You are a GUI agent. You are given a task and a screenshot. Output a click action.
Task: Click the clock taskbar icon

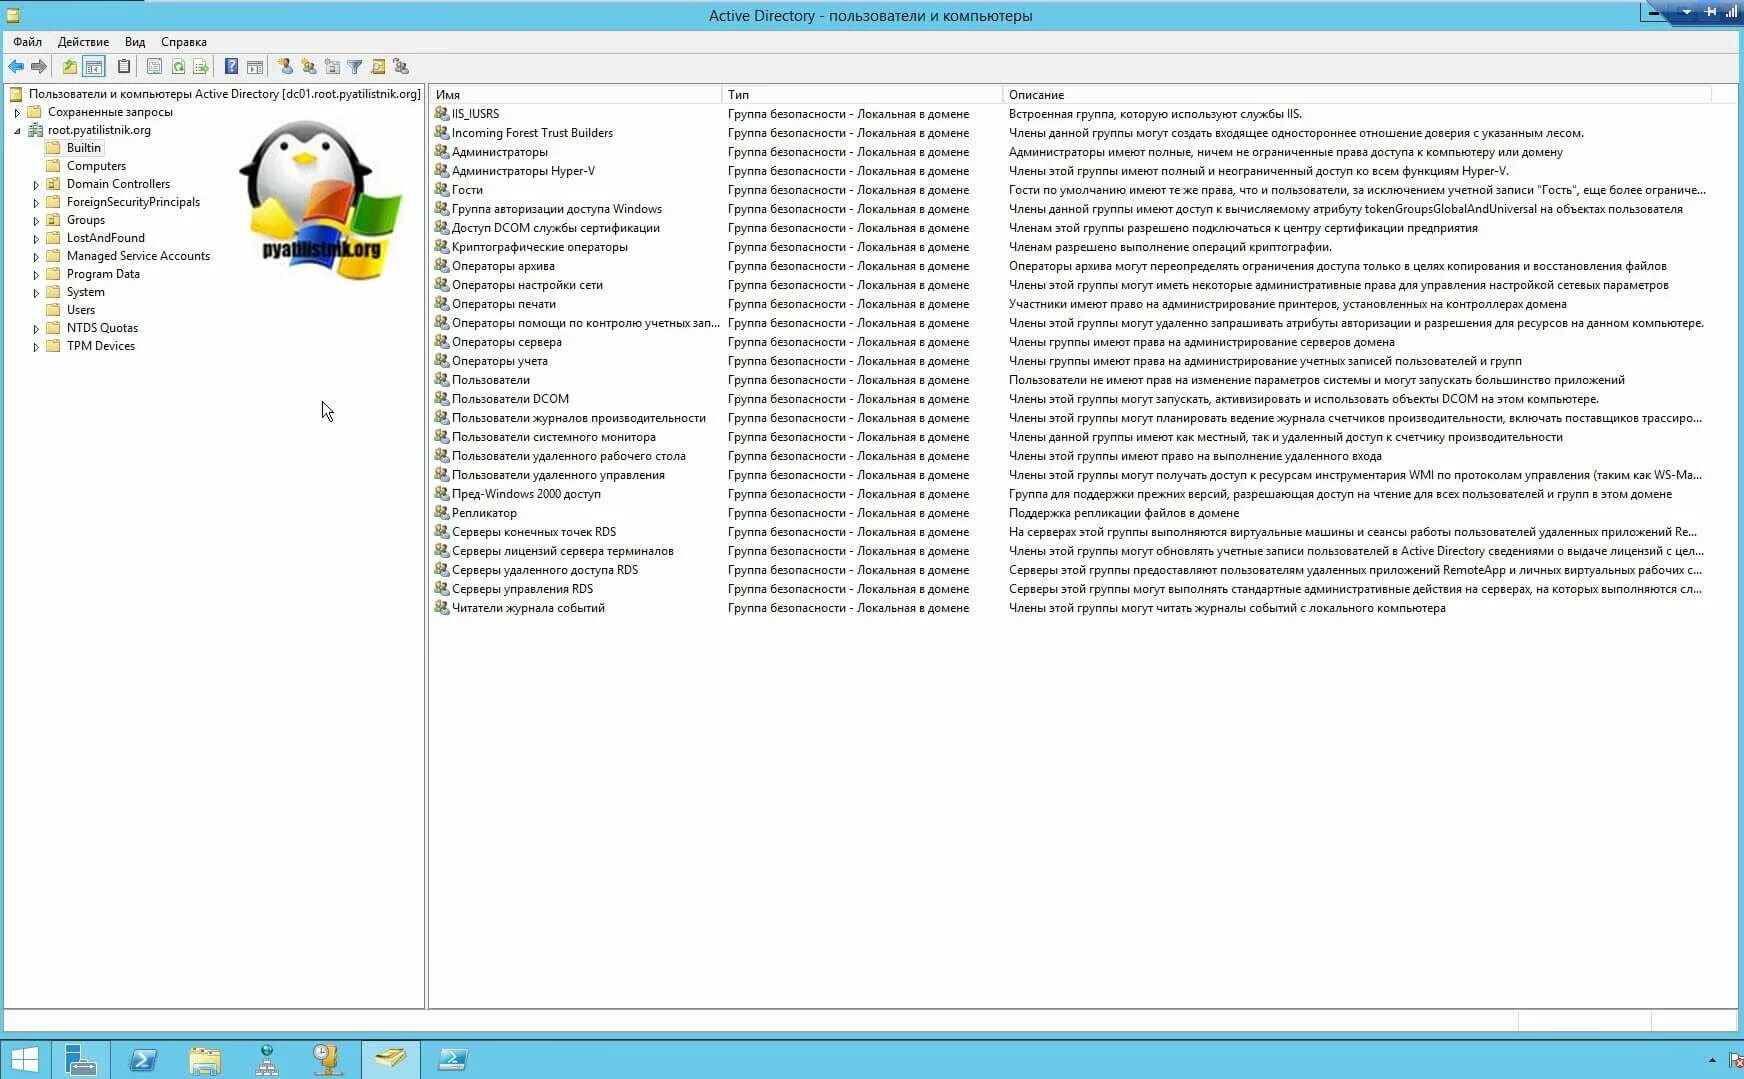pos(328,1060)
